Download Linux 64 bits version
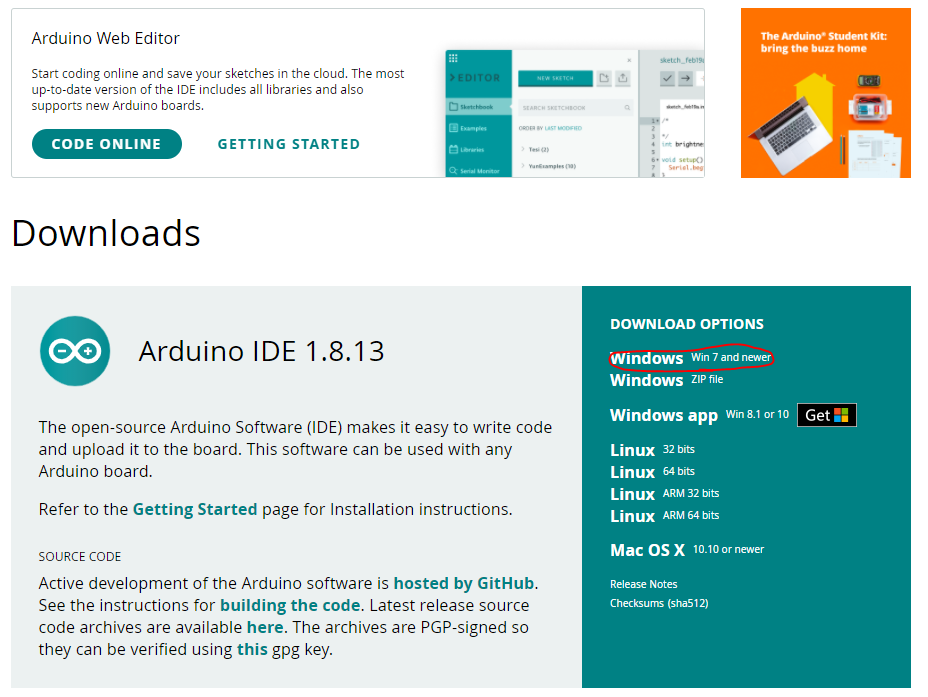 652,472
